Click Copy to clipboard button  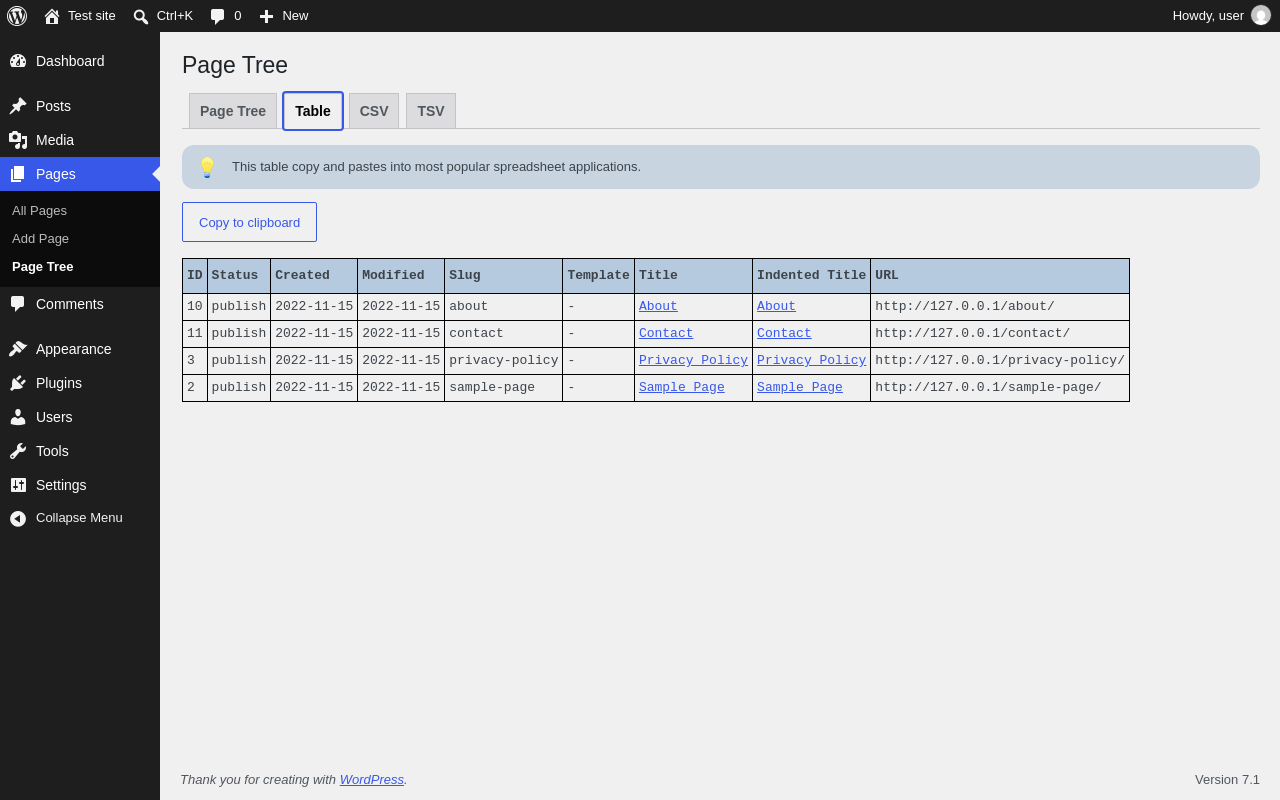(x=249, y=222)
